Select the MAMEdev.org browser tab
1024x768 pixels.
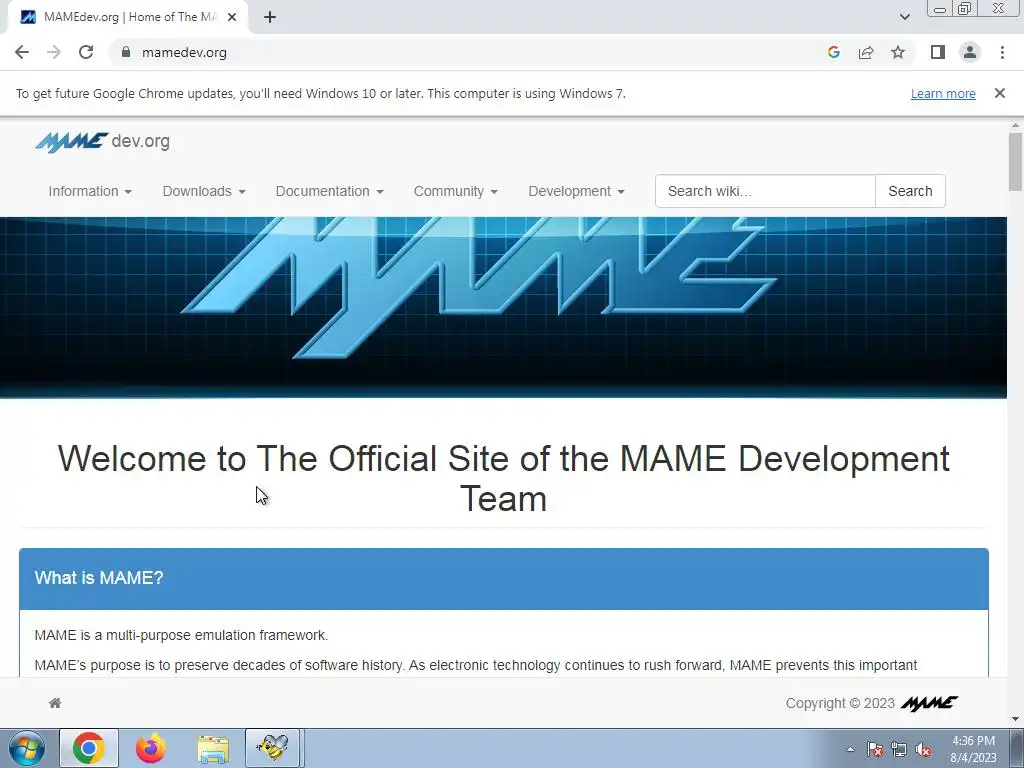pyautogui.click(x=127, y=17)
